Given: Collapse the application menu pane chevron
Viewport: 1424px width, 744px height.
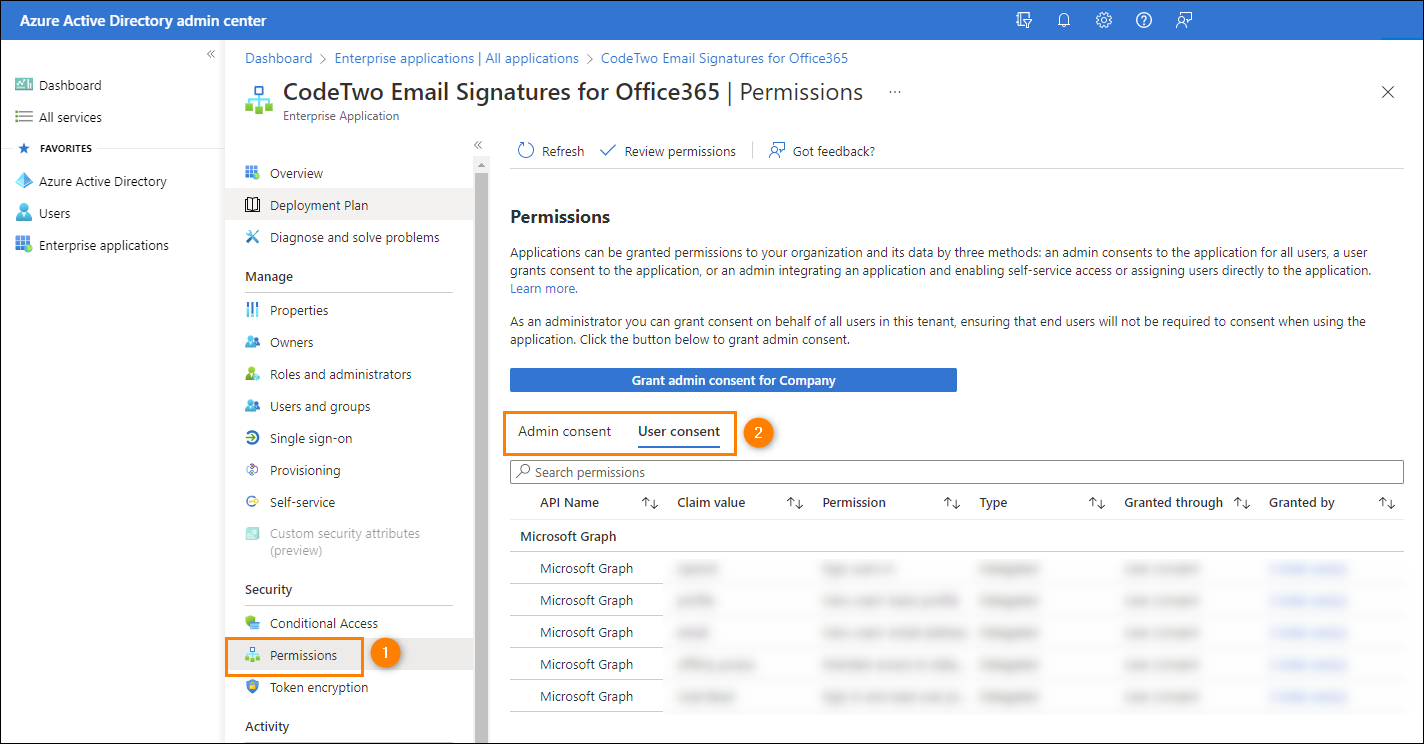Looking at the screenshot, I should tap(478, 145).
